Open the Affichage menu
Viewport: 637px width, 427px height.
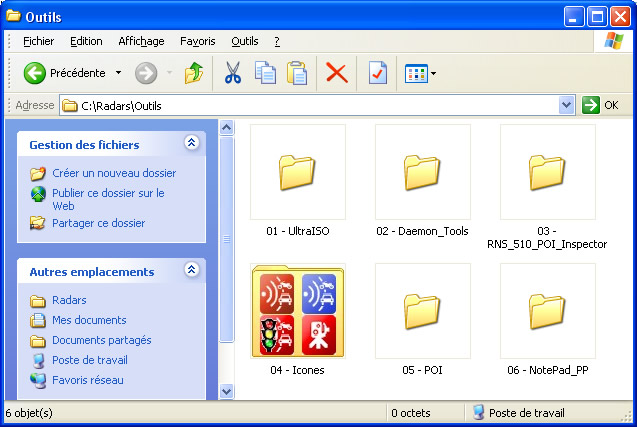coord(141,41)
